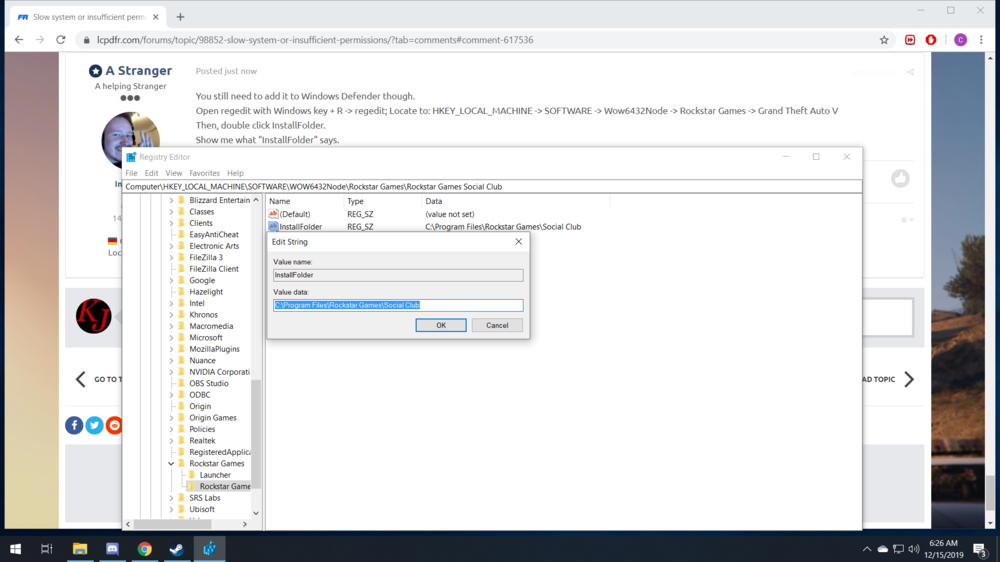Image resolution: width=1000 pixels, height=562 pixels.
Task: Click OK in the Edit String dialog
Action: click(441, 325)
